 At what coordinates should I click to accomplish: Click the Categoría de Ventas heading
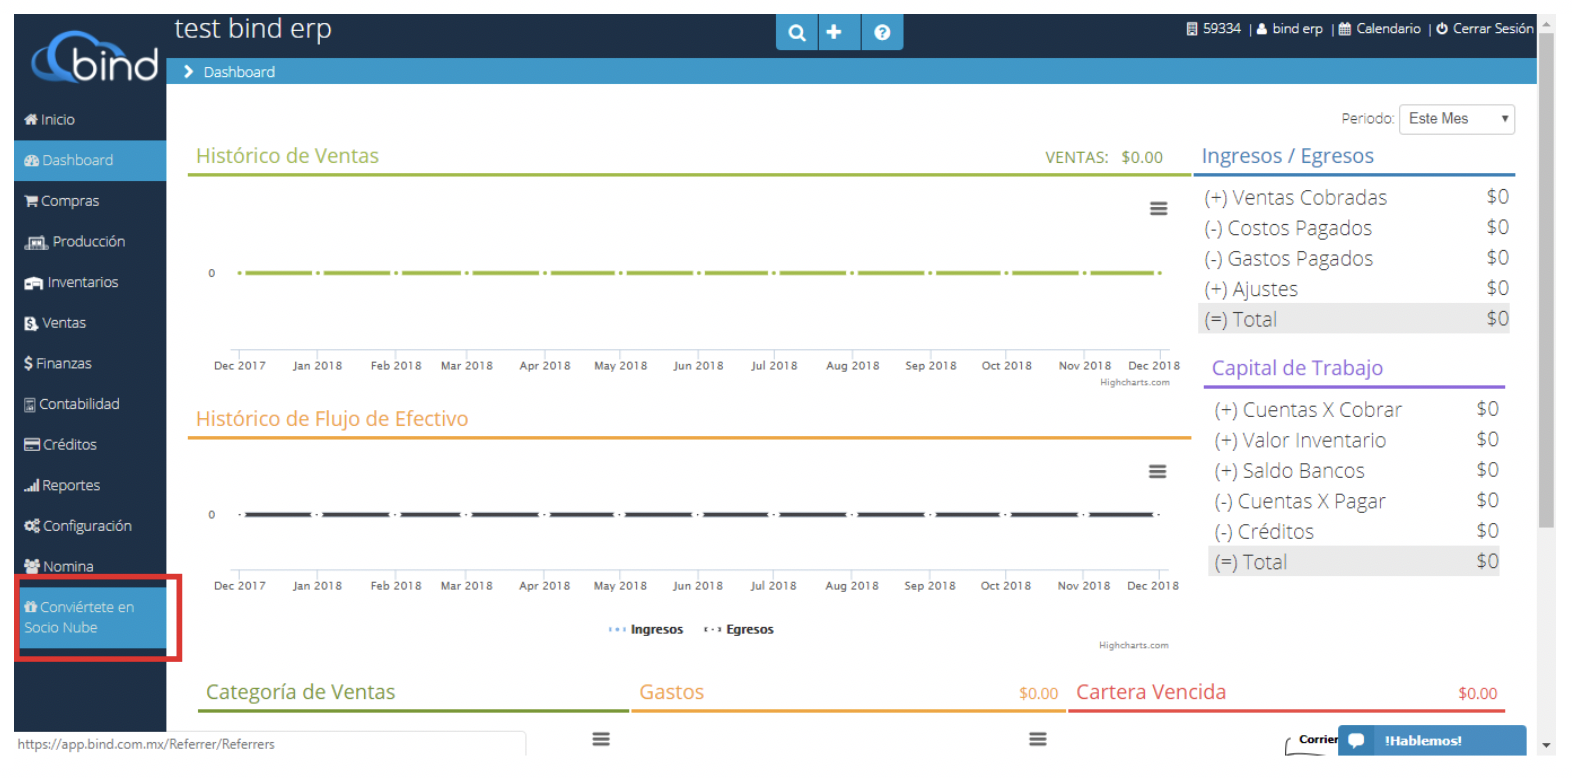coord(300,692)
